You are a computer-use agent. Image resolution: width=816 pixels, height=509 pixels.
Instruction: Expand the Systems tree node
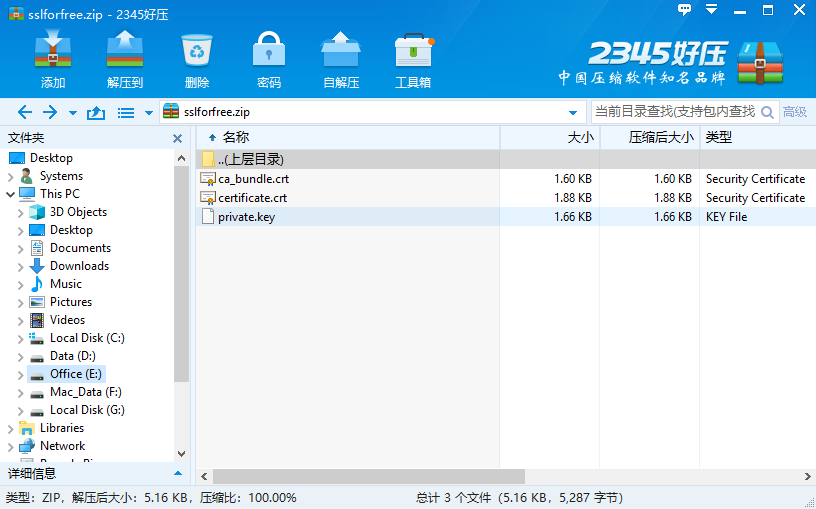pyautogui.click(x=10, y=176)
